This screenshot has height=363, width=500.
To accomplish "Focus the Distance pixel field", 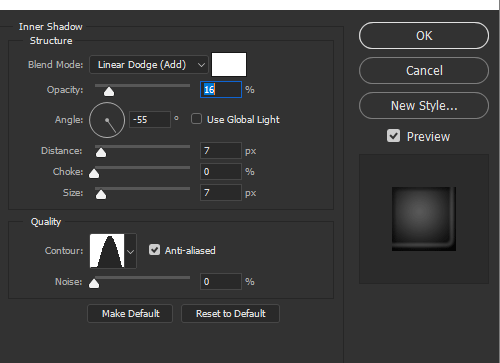I will (x=221, y=150).
